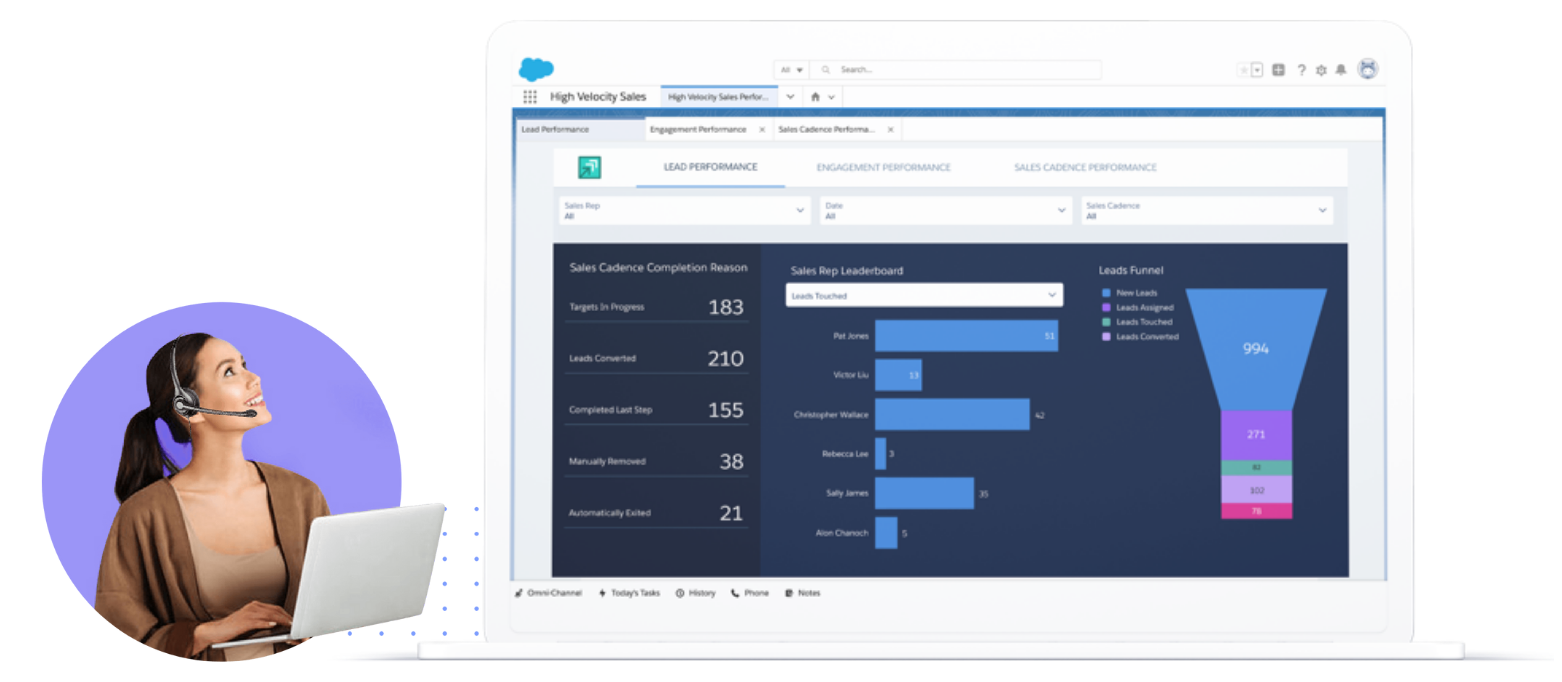The image size is (1562, 682).
Task: Select the High Velocity Sales Perfor... workspace tab
Action: (719, 97)
